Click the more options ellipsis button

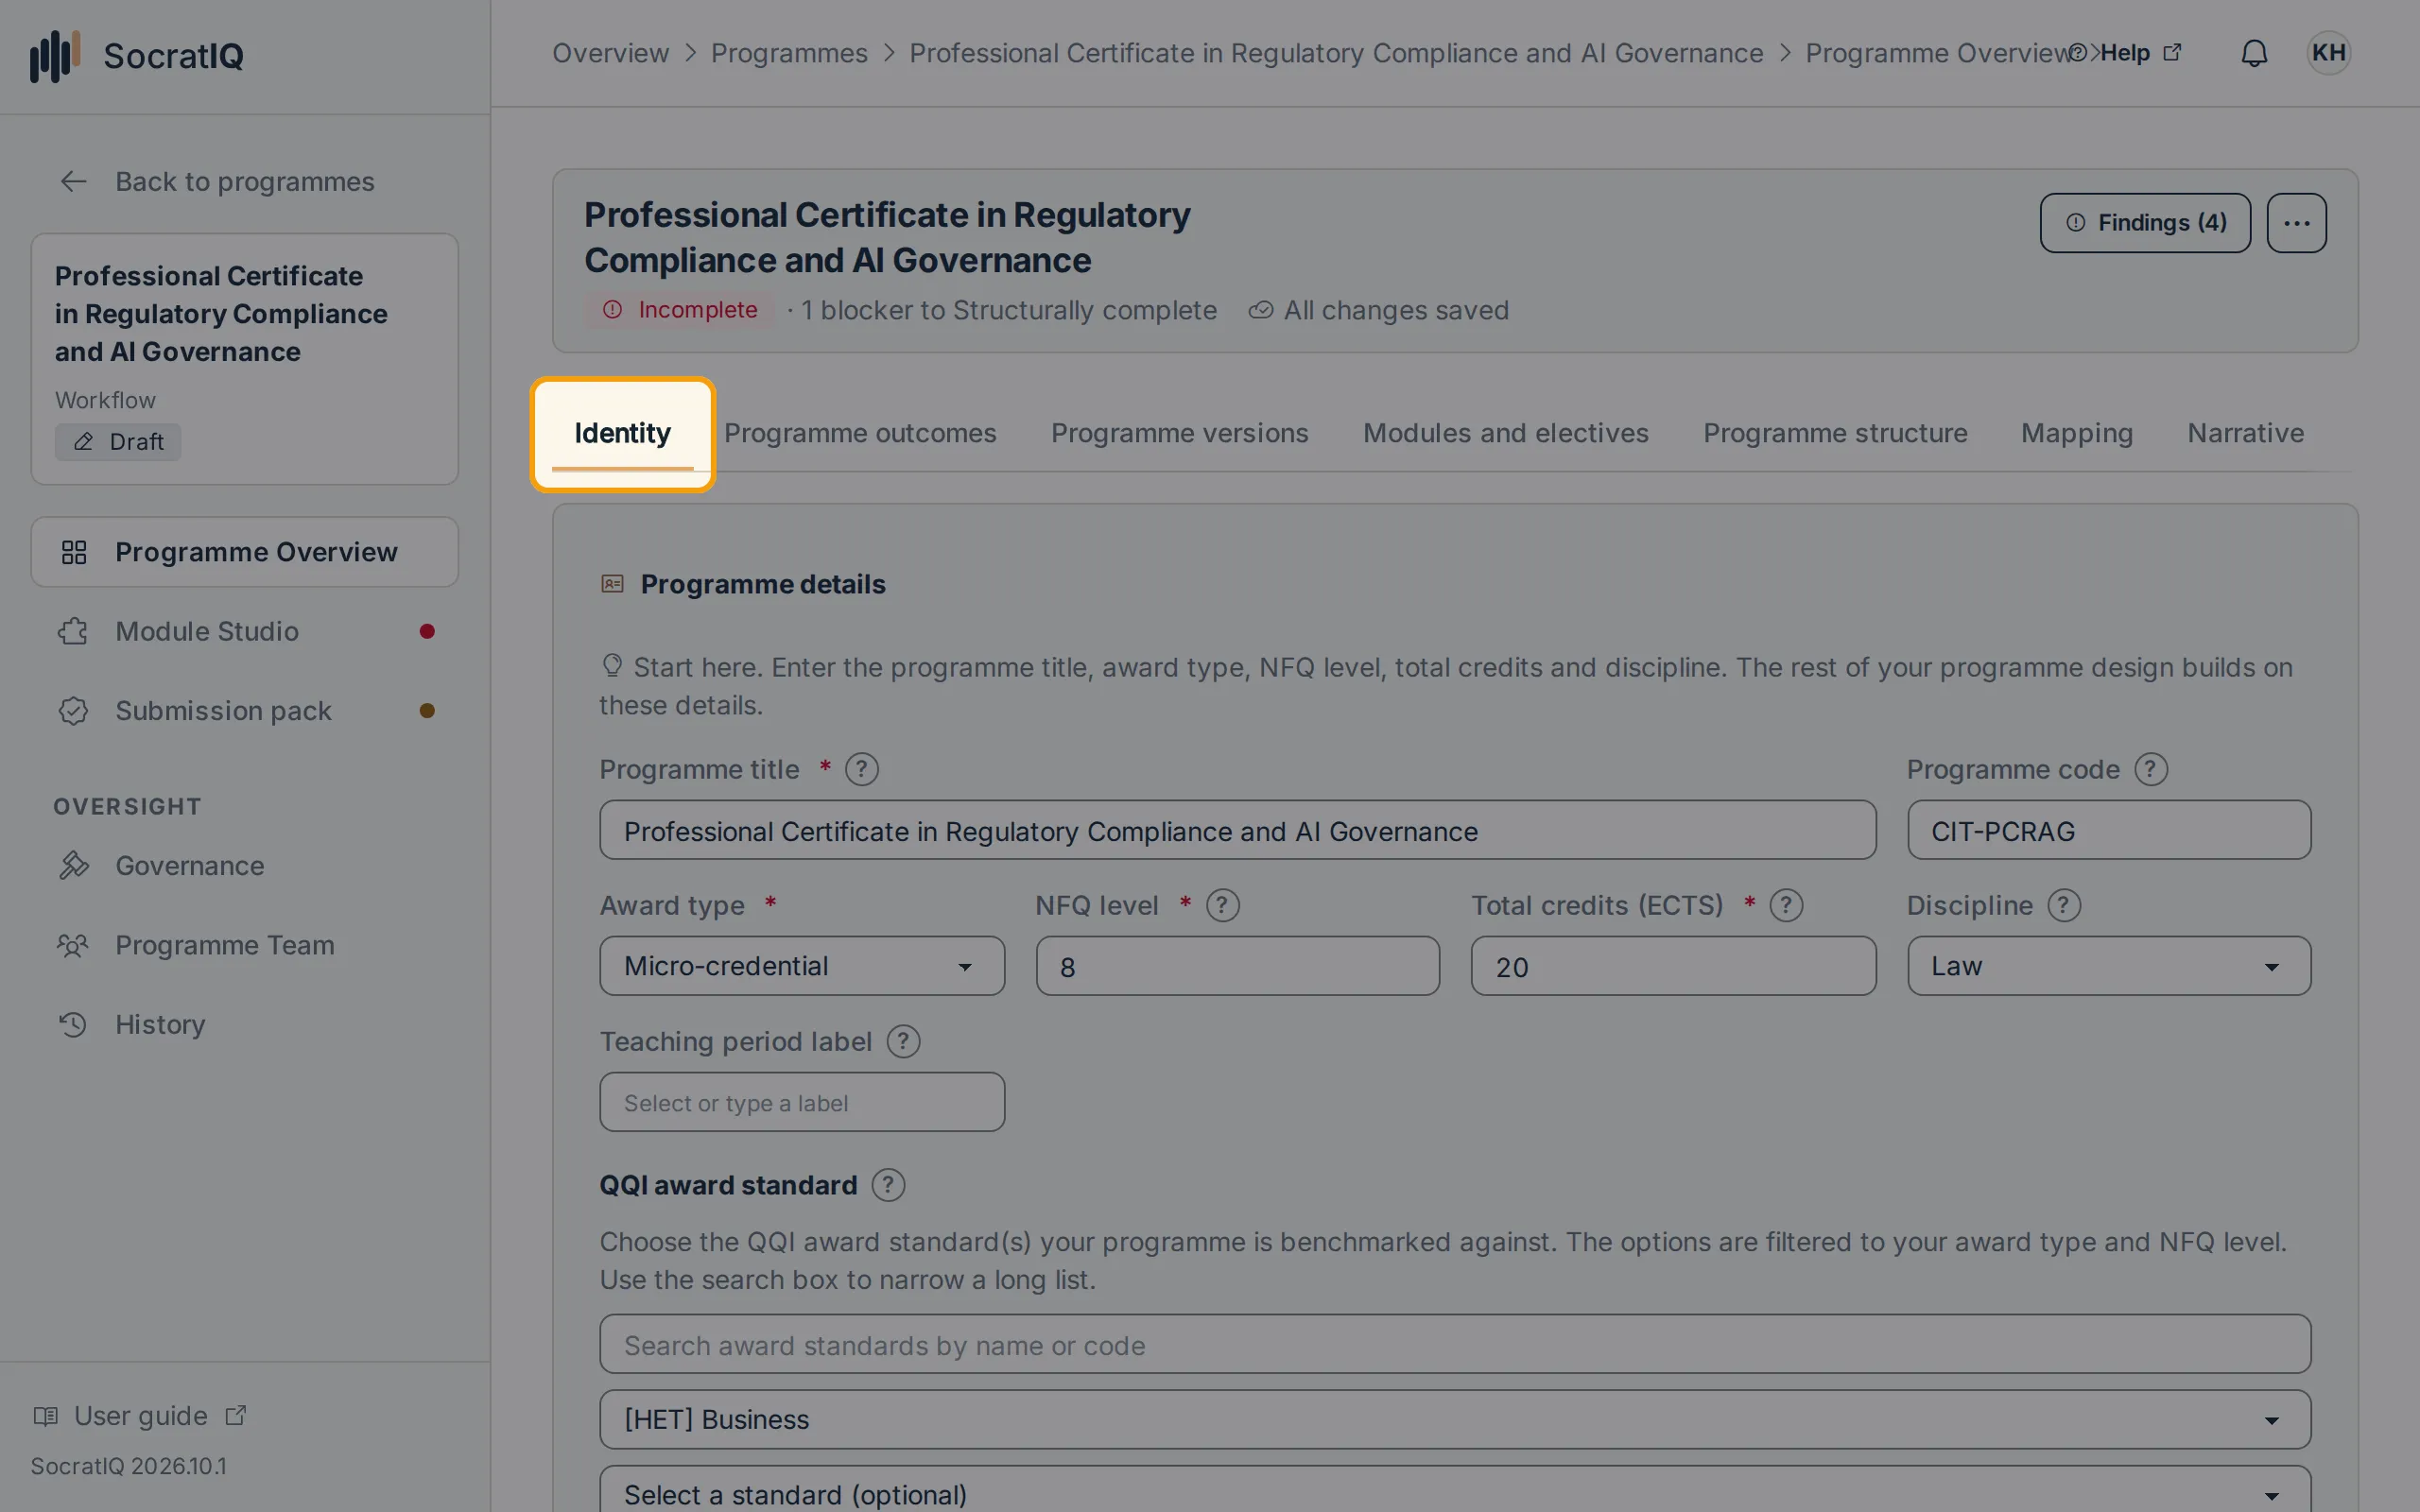click(x=2296, y=223)
